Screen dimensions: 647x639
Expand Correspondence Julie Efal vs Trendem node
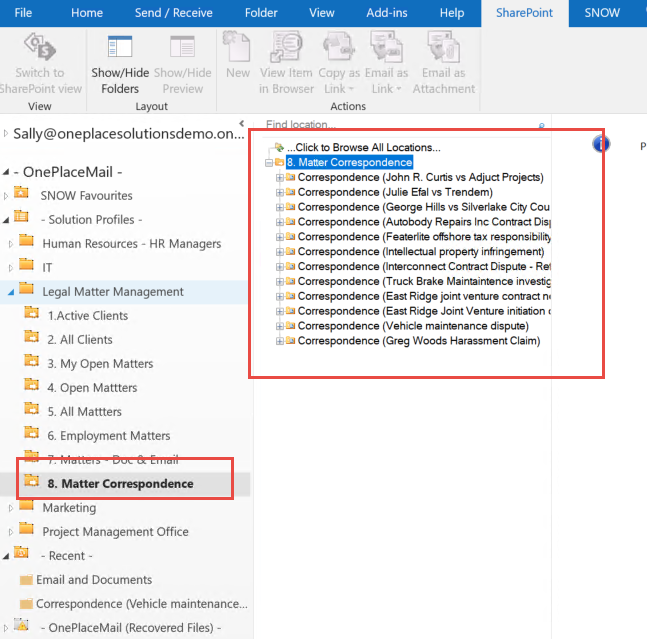(279, 193)
